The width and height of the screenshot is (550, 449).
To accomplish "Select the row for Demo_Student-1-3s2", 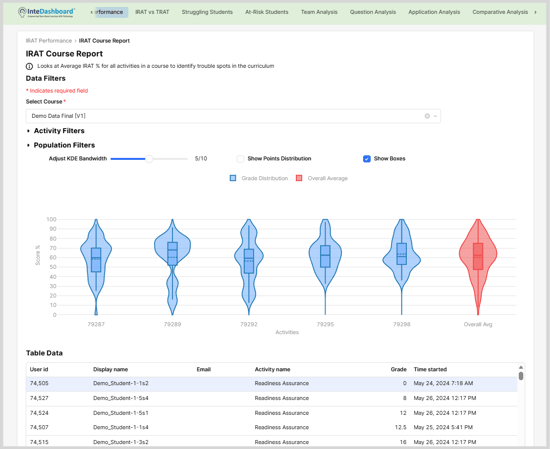I will (x=271, y=442).
